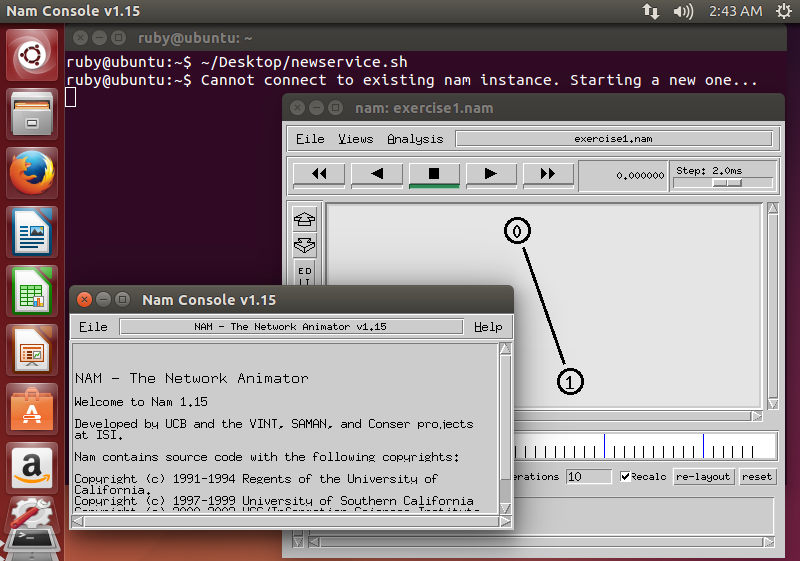Click right arrow of Nam Console horizontal scrollbar
800x561 pixels.
click(x=506, y=522)
